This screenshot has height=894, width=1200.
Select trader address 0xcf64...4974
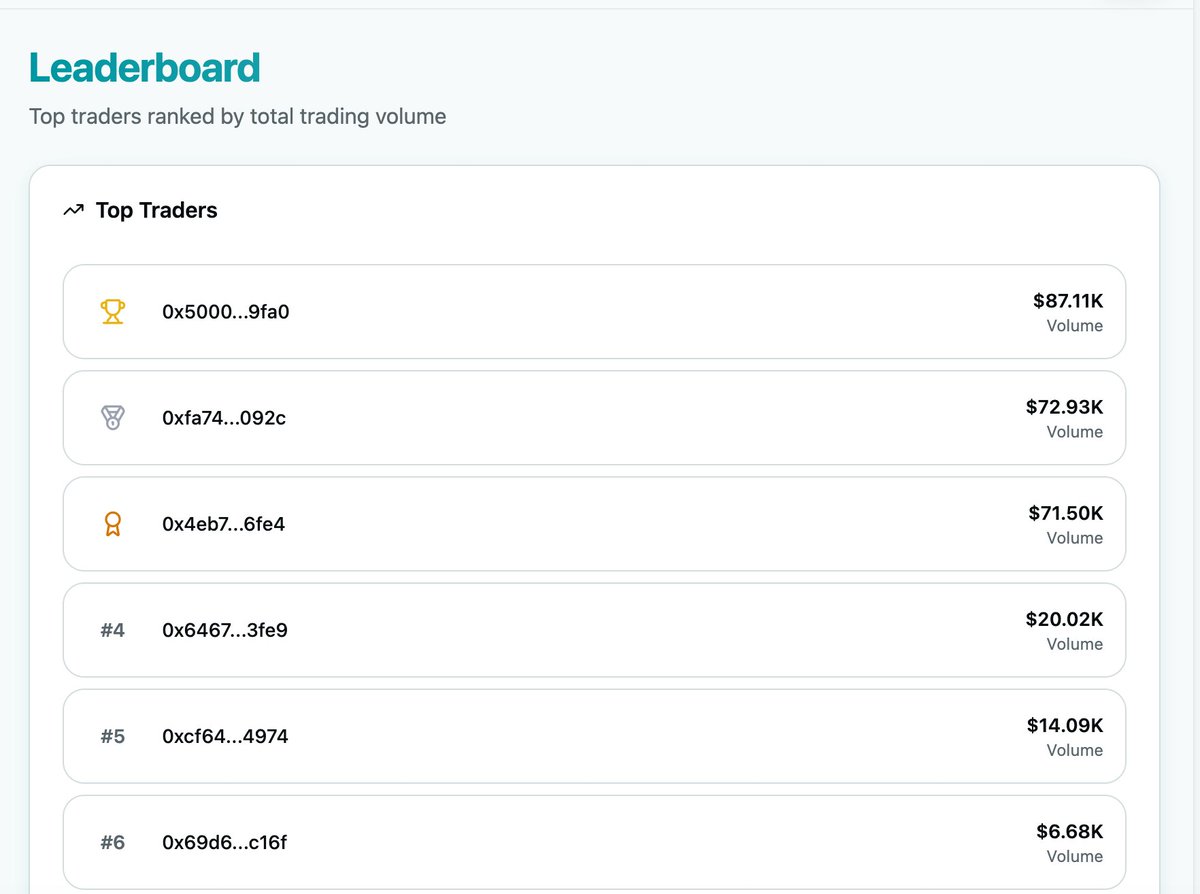[x=225, y=736]
